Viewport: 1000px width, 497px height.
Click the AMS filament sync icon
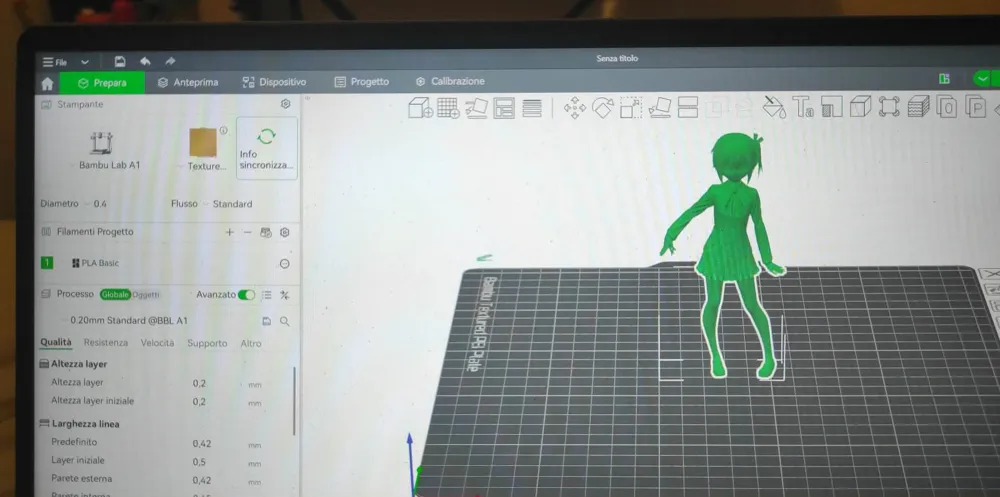266,232
